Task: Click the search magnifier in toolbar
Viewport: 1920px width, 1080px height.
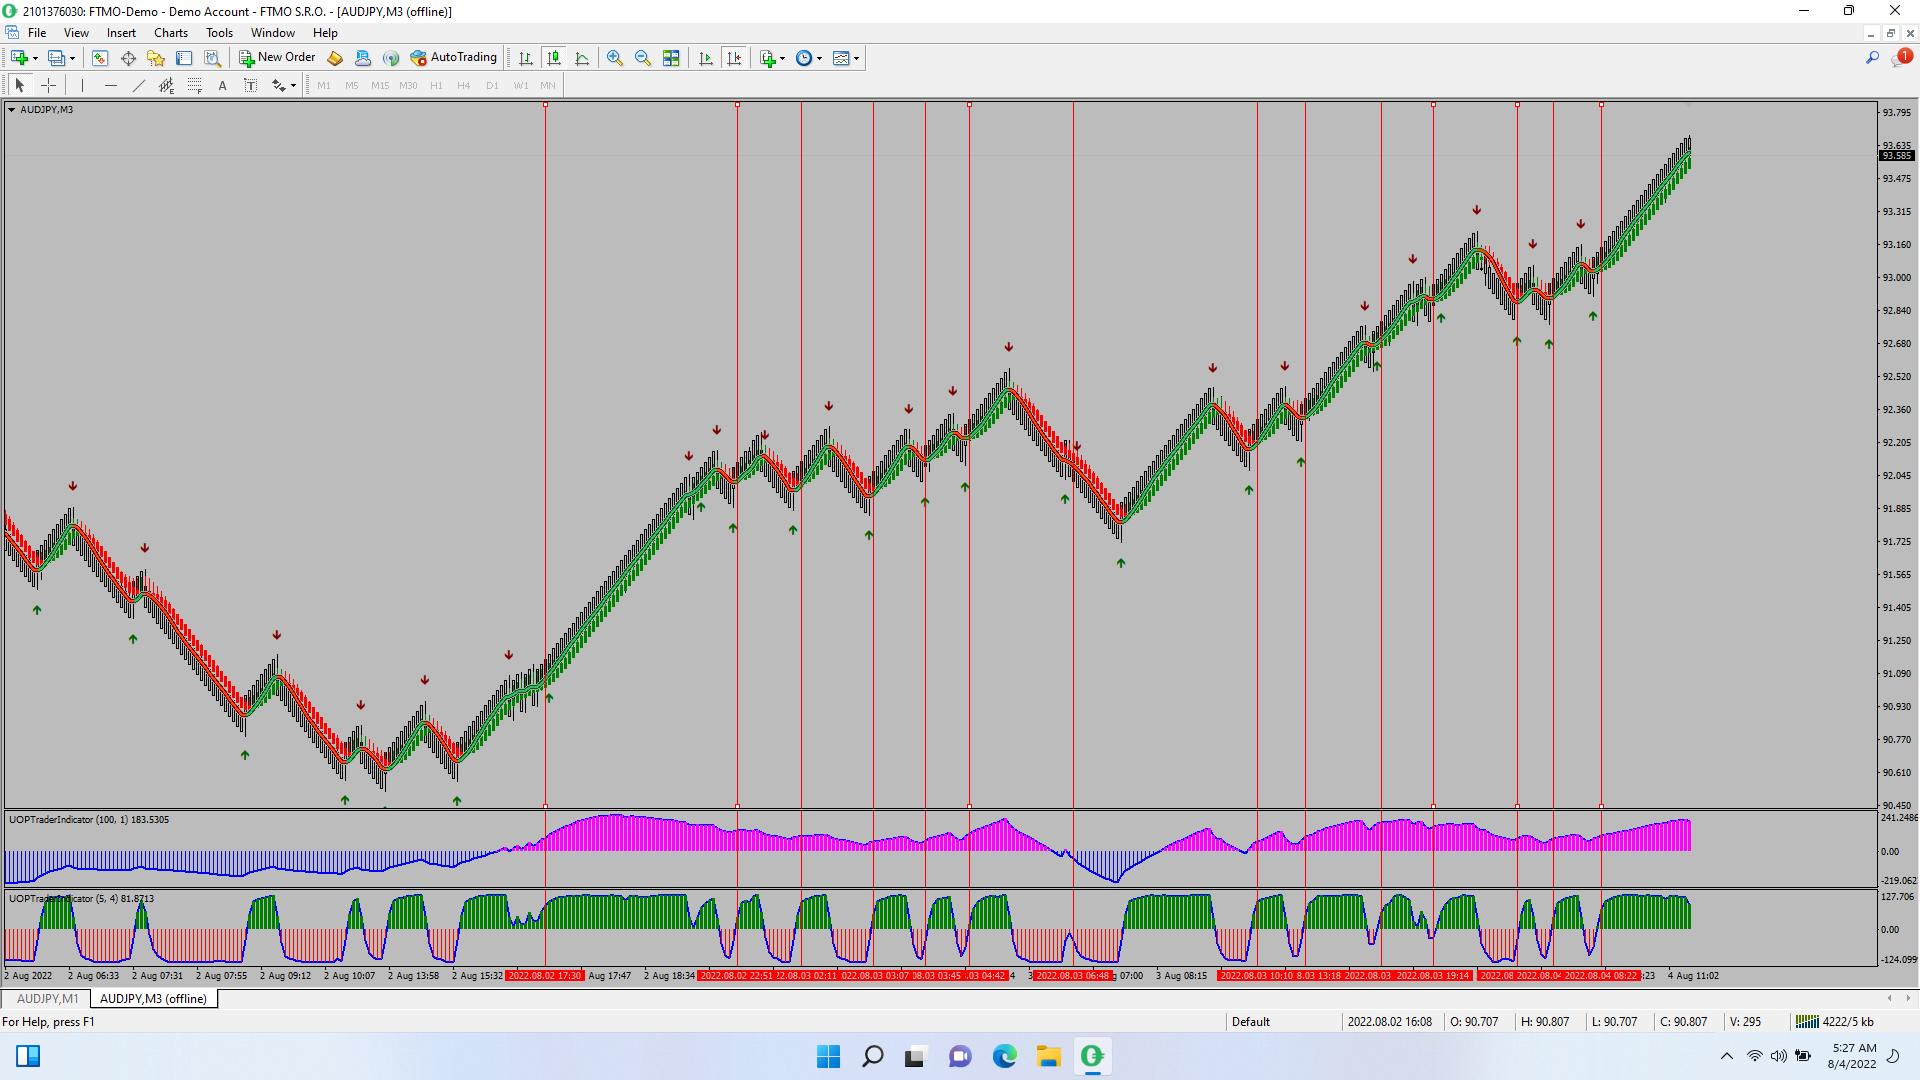Action: [x=1872, y=58]
